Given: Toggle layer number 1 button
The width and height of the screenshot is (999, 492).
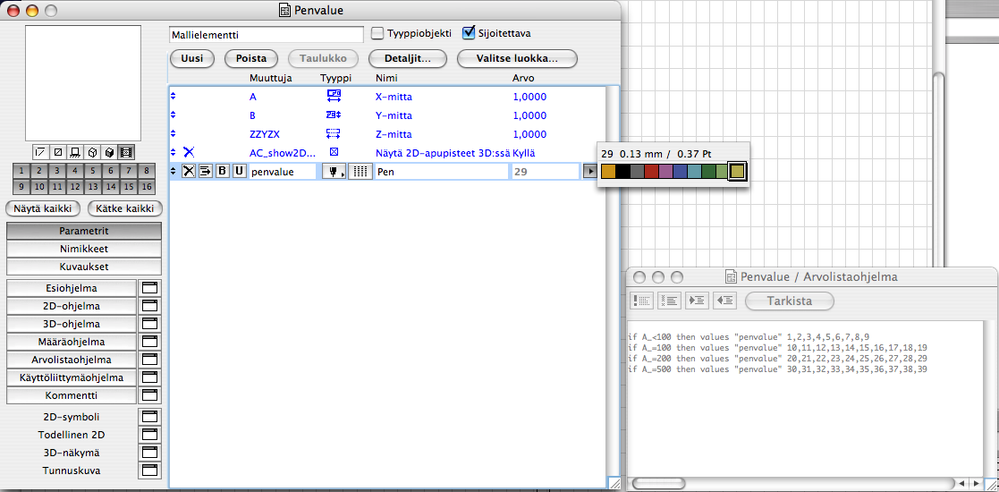Looking at the screenshot, I should tap(21, 171).
